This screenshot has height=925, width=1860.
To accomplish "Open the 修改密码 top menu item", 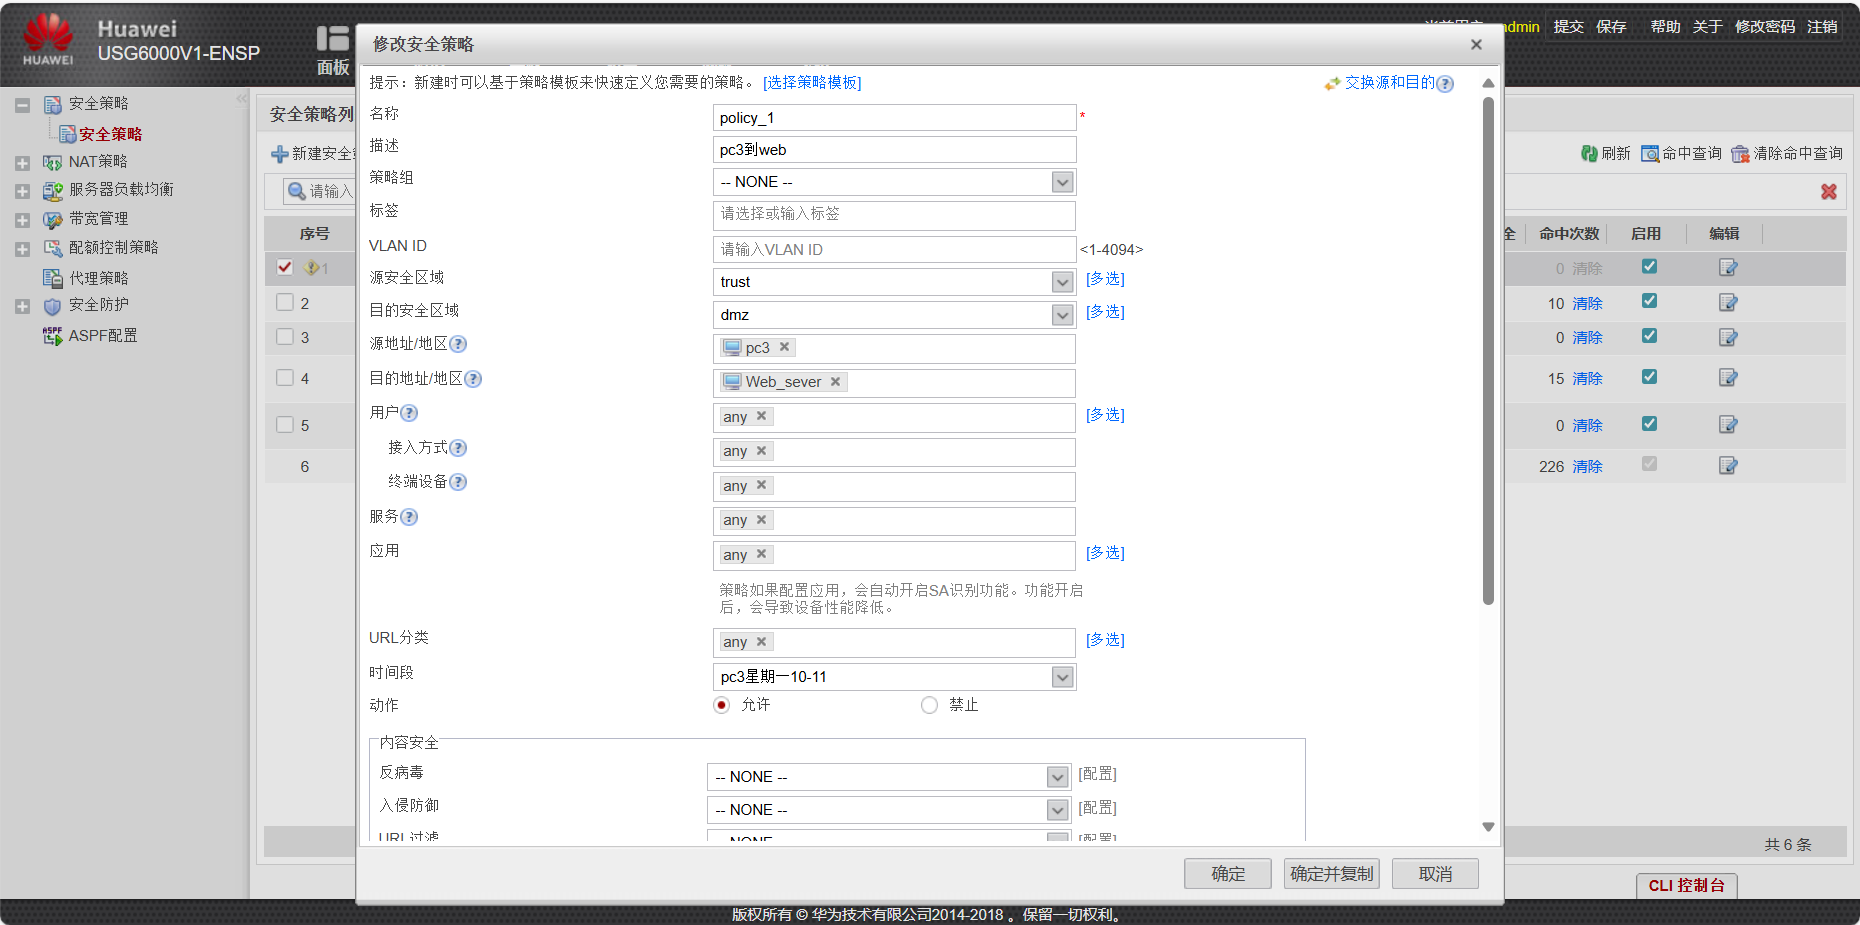I will pyautogui.click(x=1765, y=27).
